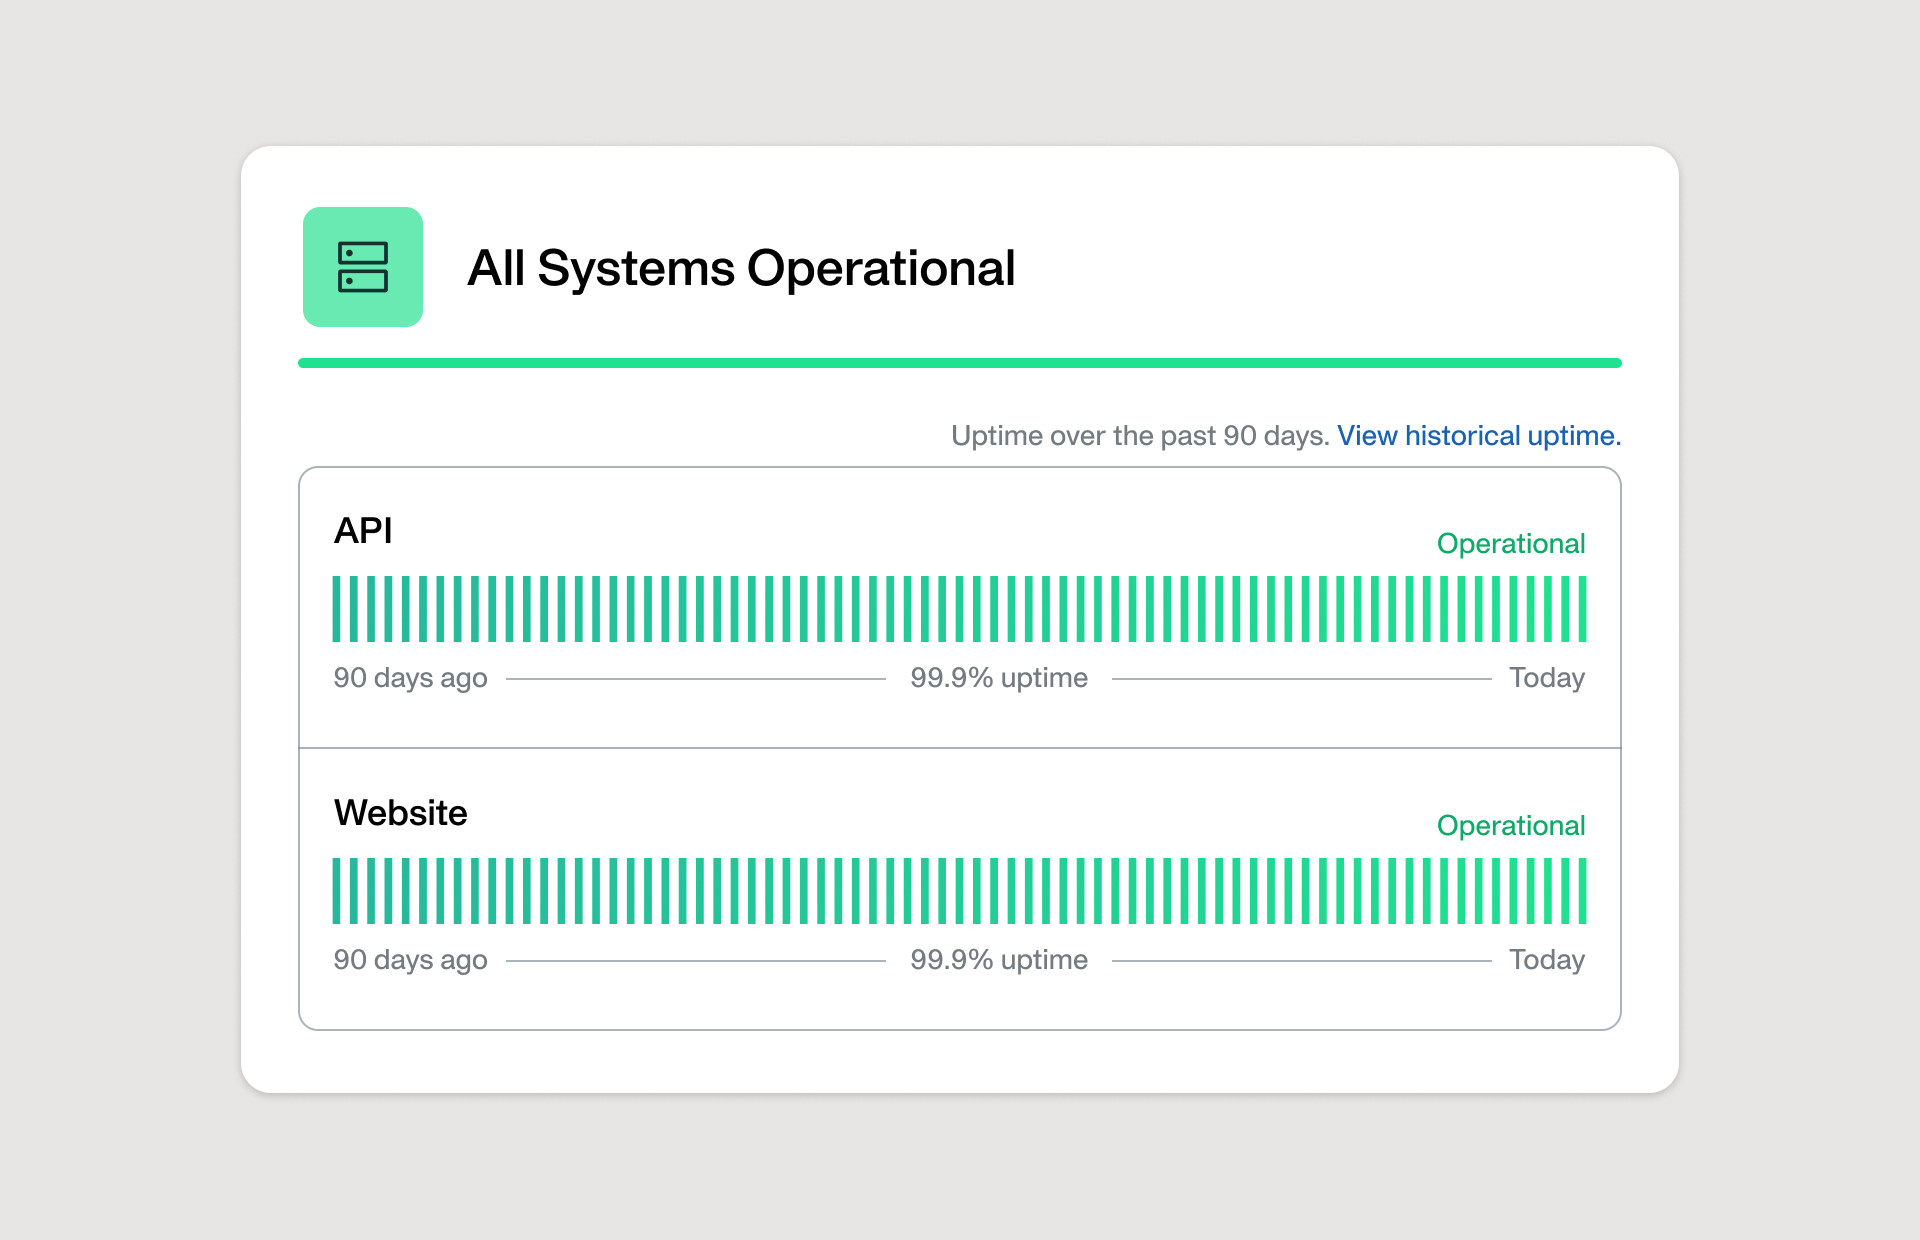Click the last bar in API uptime chart
The height and width of the screenshot is (1240, 1920).
[x=1582, y=609]
